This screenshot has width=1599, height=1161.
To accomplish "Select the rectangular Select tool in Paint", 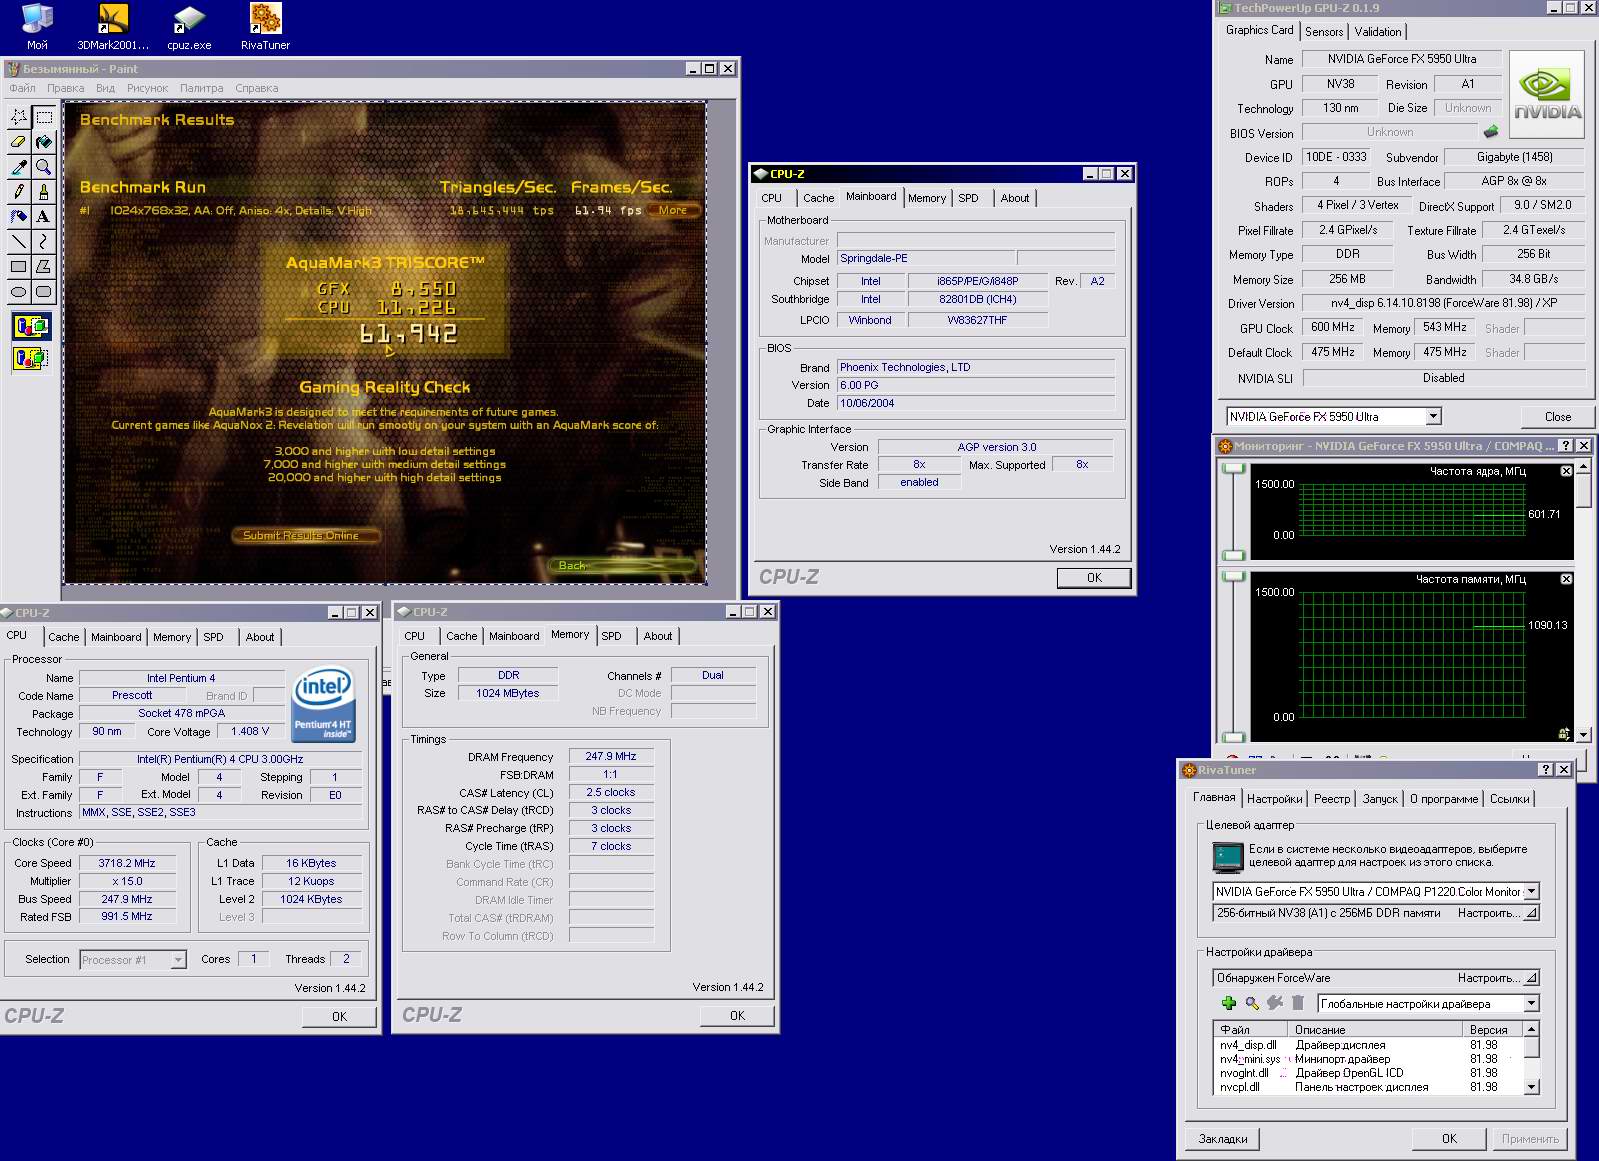I will (44, 118).
